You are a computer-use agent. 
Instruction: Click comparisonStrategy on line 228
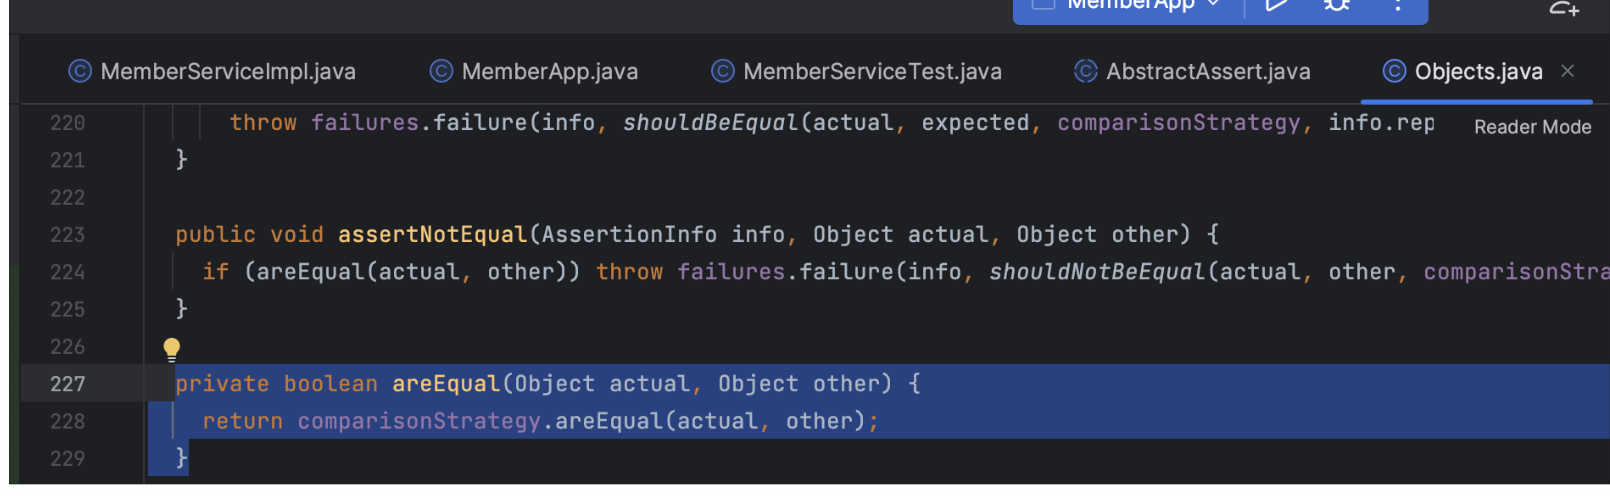click(x=419, y=421)
